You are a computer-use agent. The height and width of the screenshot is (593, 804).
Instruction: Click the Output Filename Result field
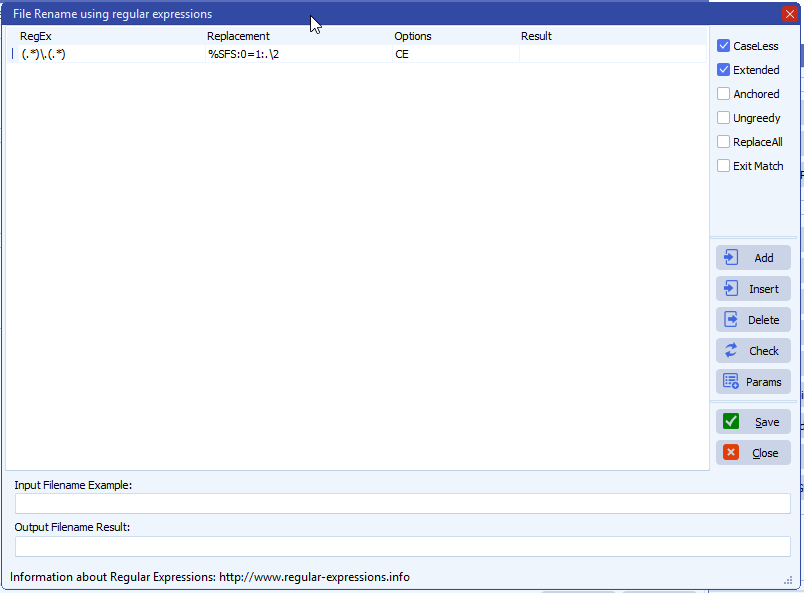pos(403,546)
